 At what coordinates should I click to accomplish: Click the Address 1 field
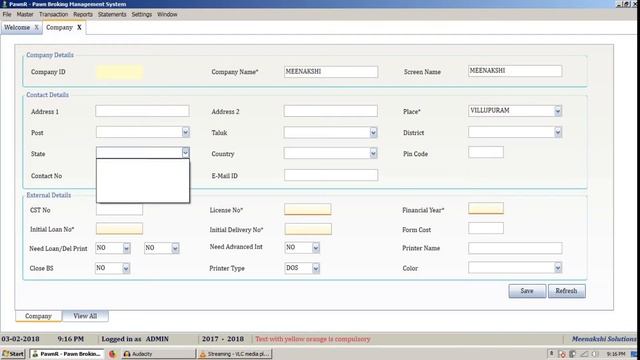142,111
